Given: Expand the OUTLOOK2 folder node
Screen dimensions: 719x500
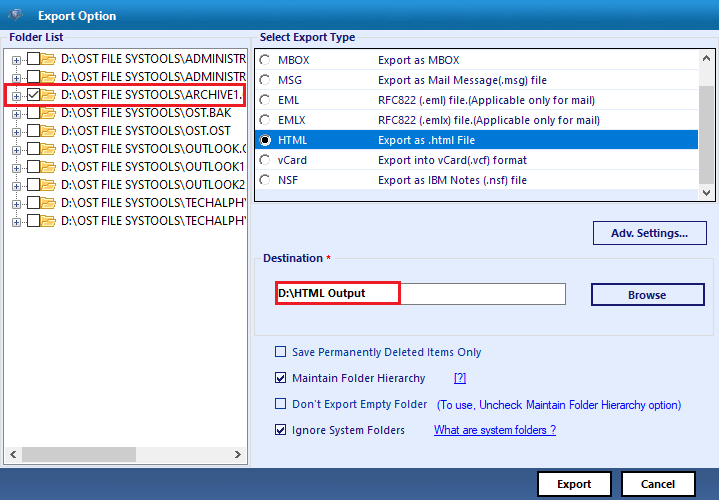Looking at the screenshot, I should 17,186.
